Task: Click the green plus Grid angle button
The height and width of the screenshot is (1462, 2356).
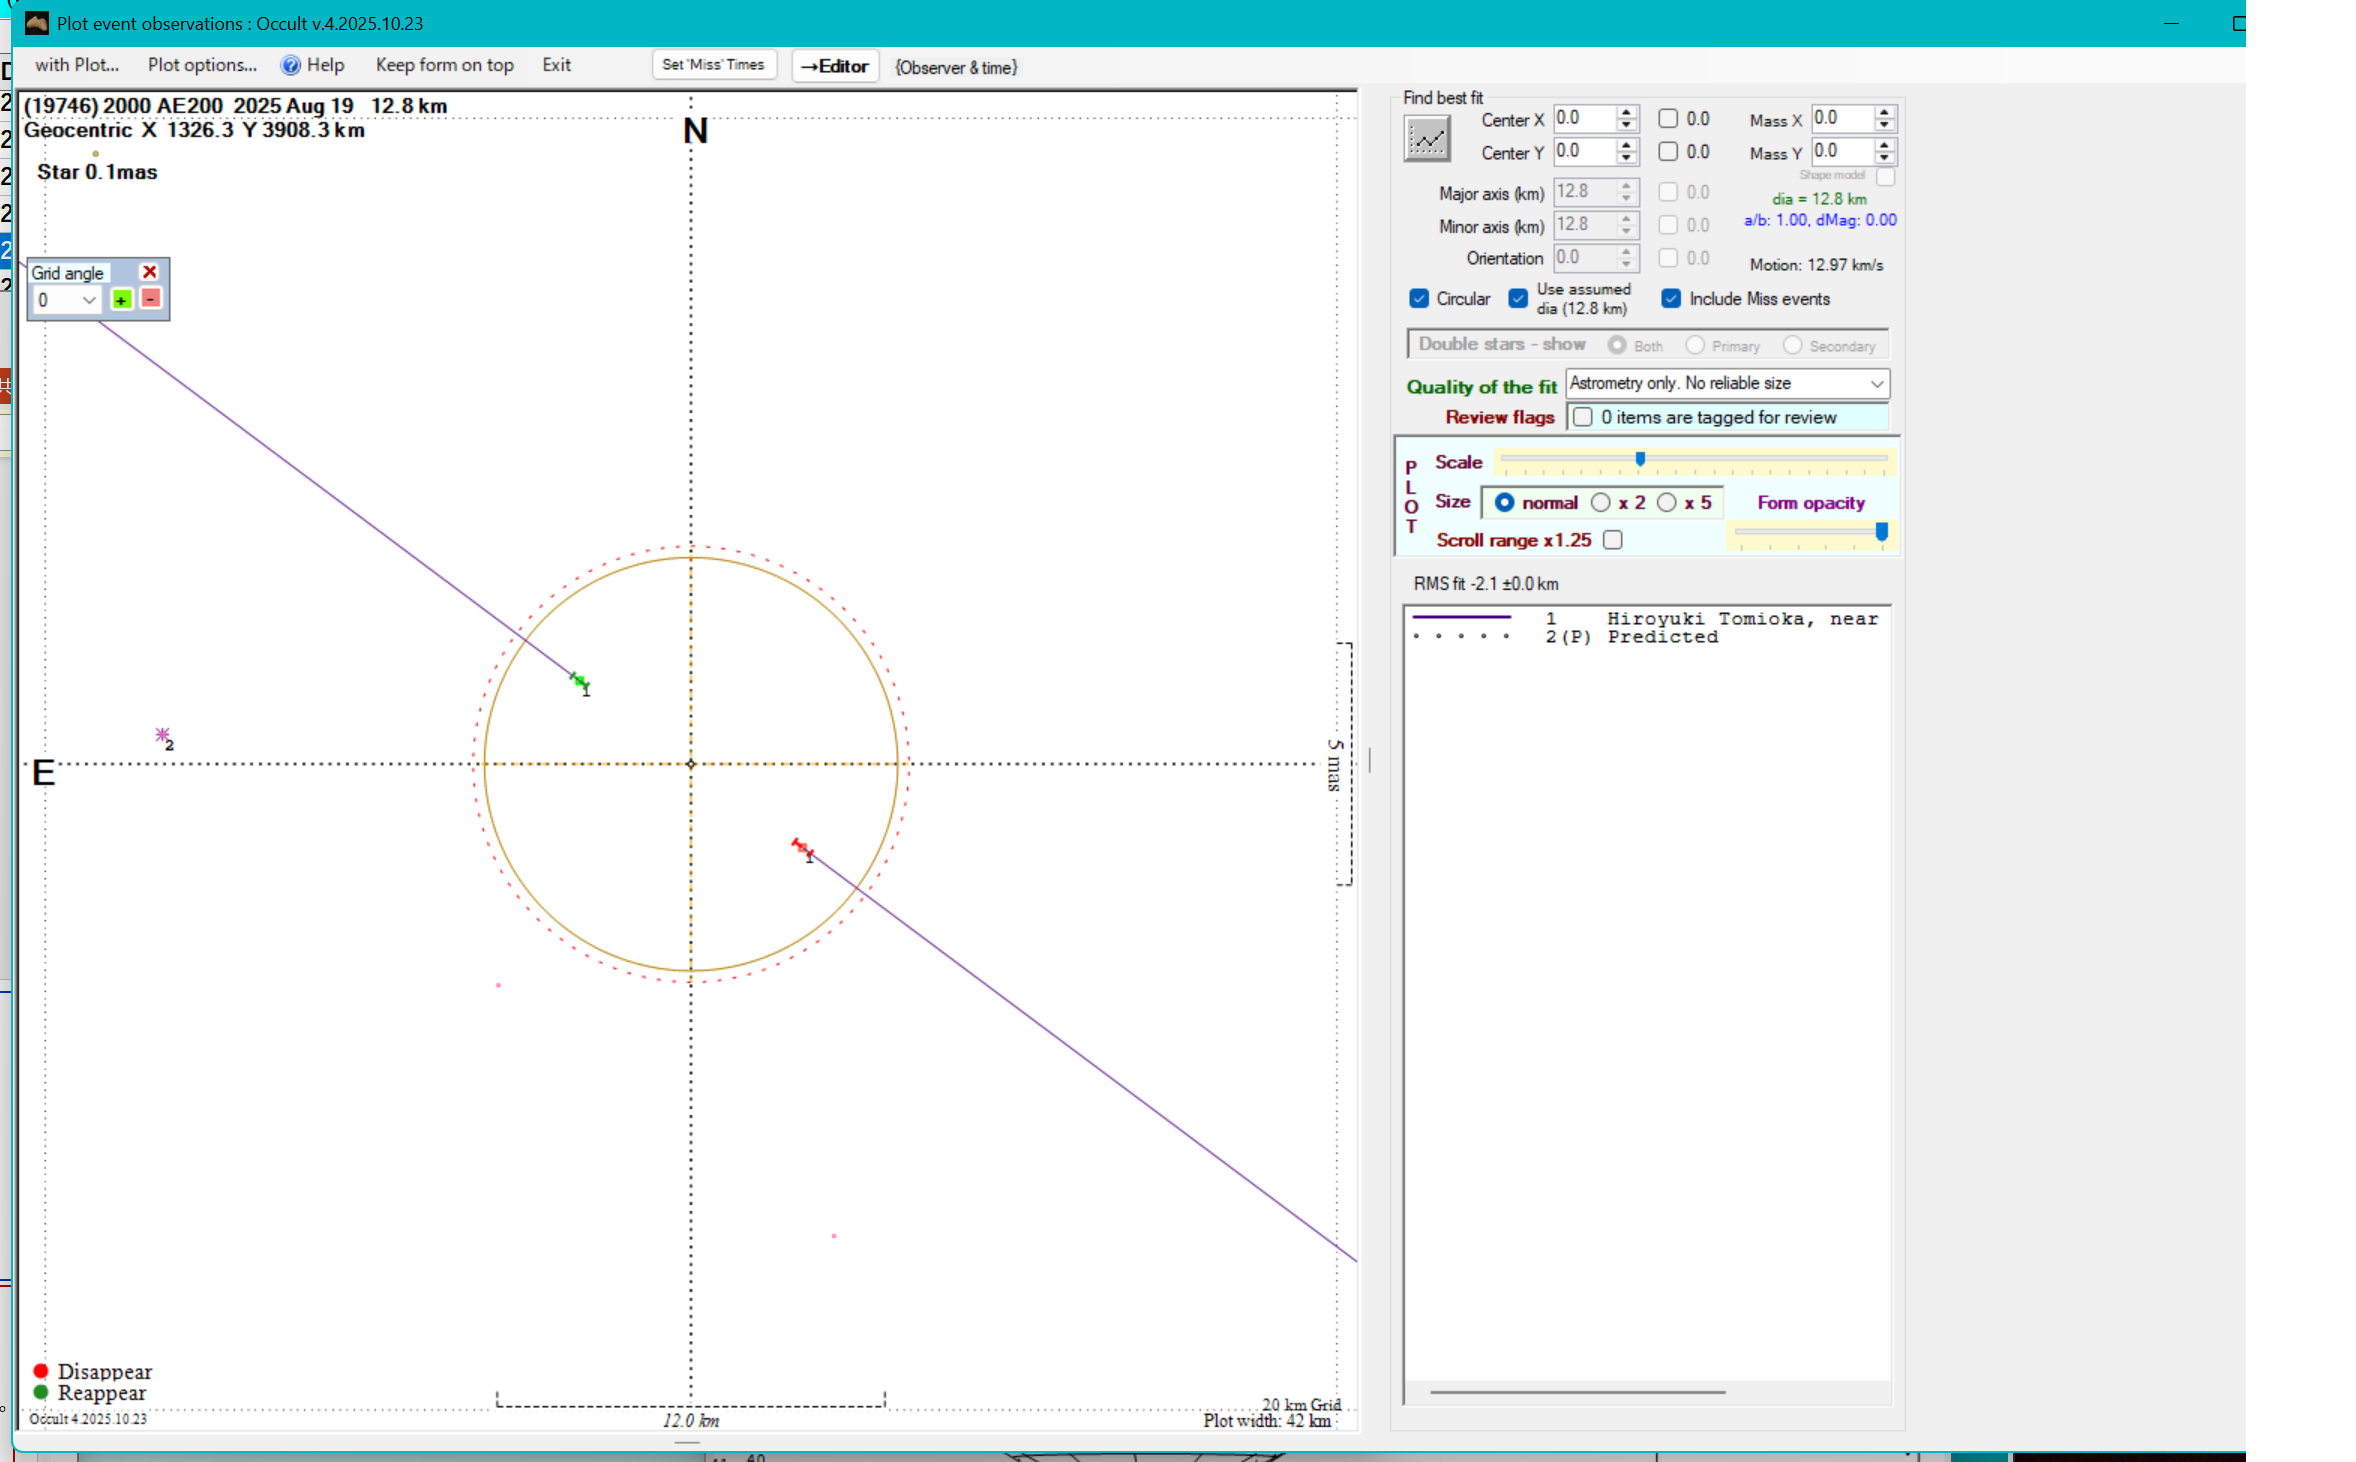Action: pos(121,300)
